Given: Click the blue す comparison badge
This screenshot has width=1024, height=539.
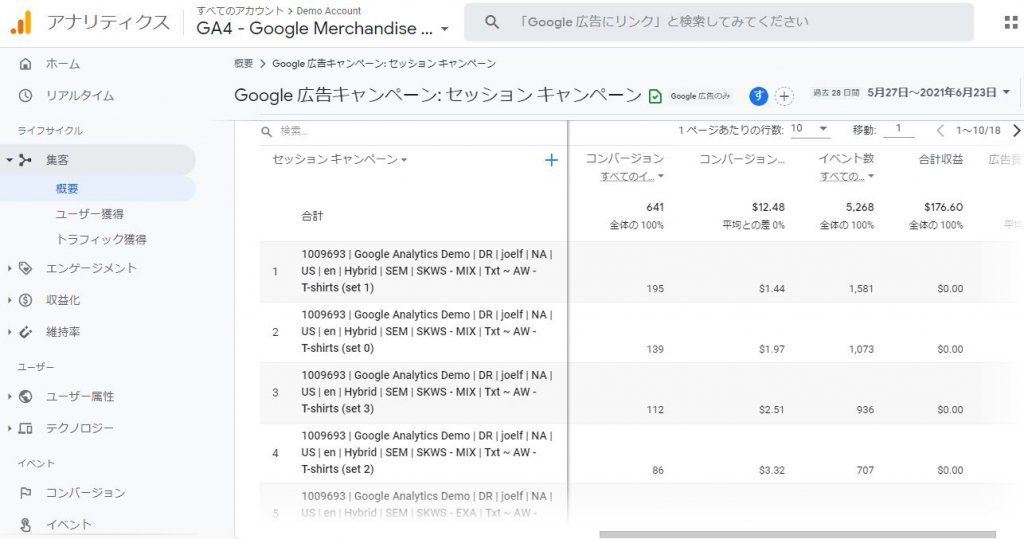Looking at the screenshot, I should click(x=758, y=96).
